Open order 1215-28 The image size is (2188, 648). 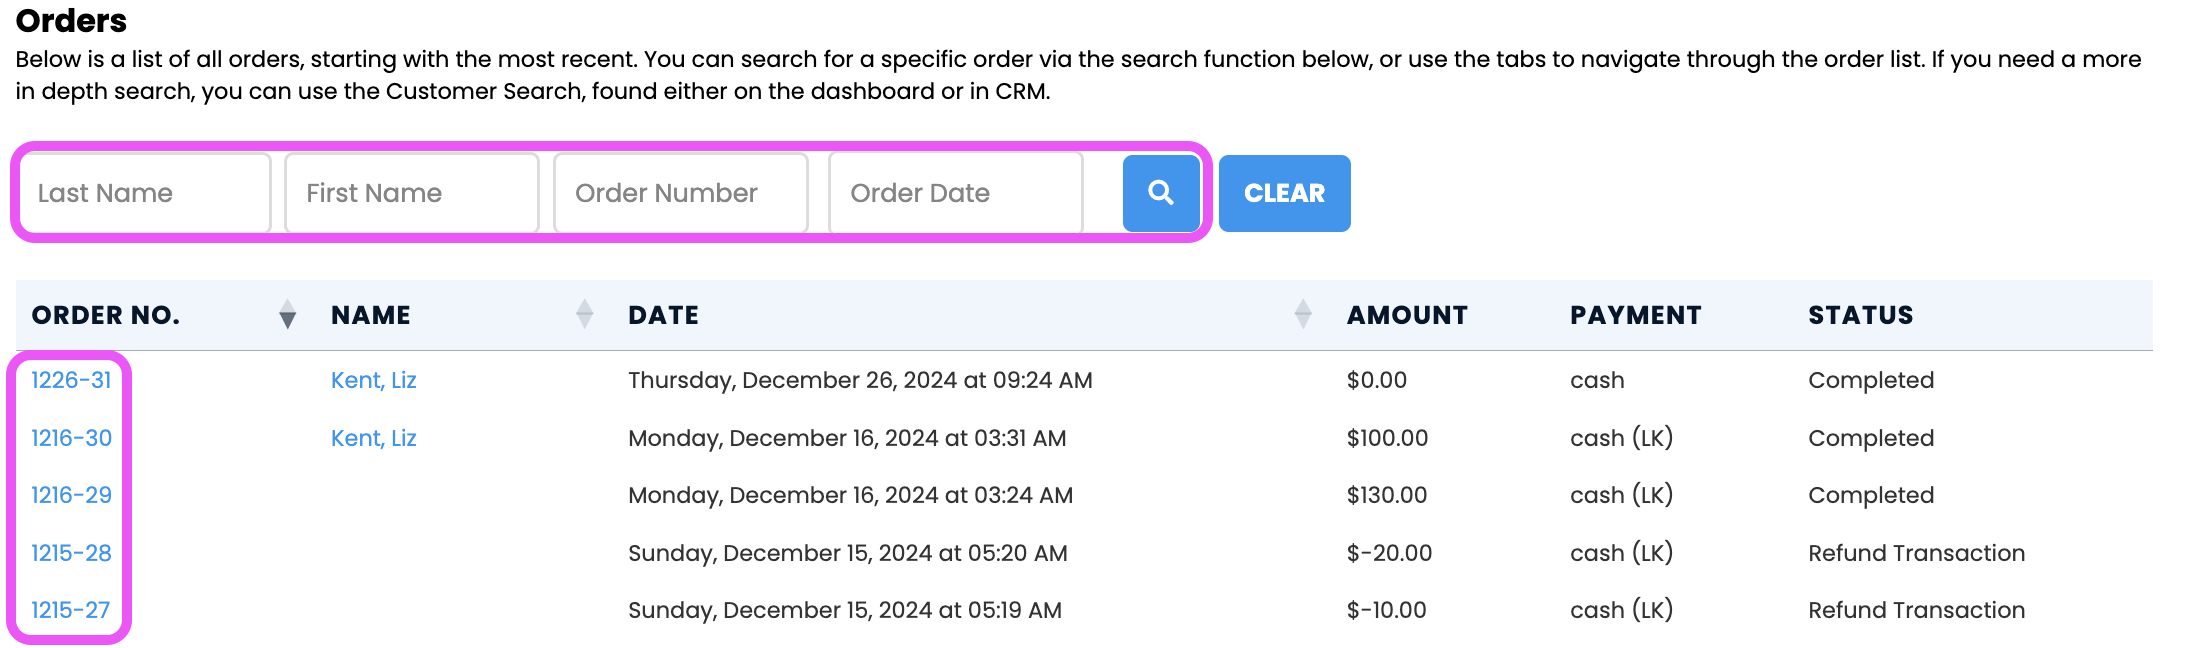tap(71, 553)
